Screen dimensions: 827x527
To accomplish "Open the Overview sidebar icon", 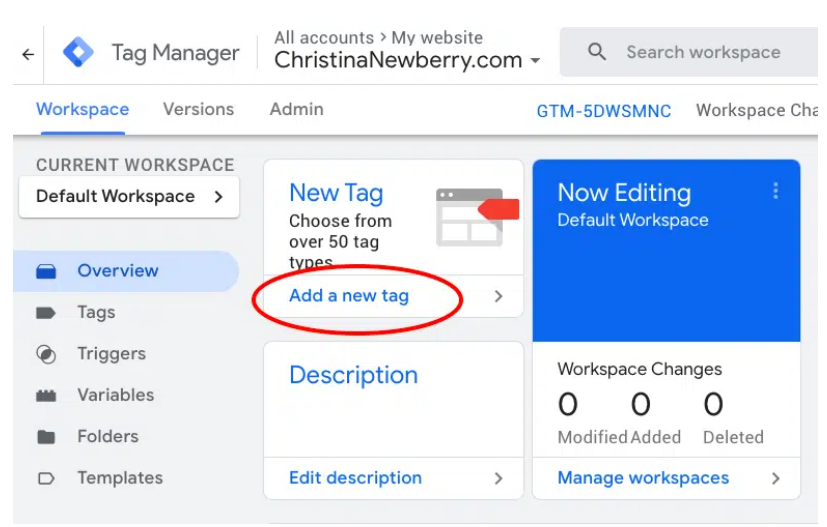I will pos(46,271).
